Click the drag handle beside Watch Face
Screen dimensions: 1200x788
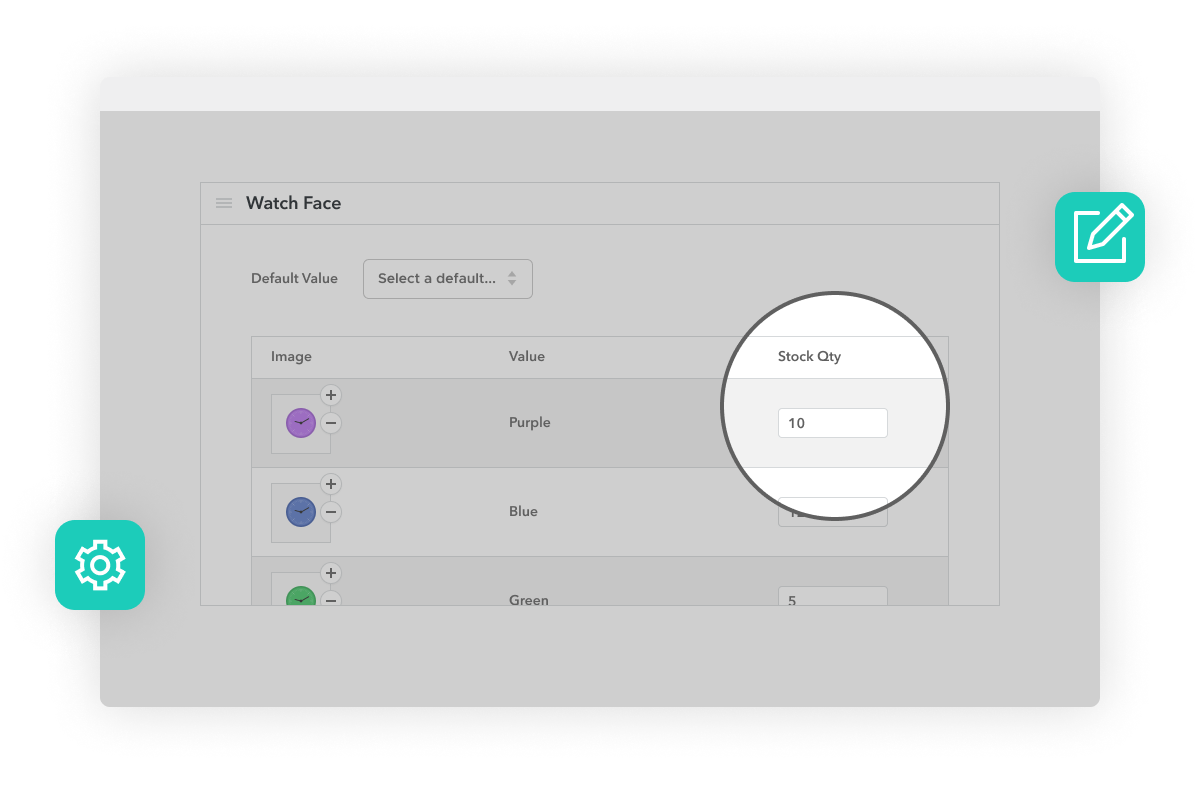pos(224,202)
